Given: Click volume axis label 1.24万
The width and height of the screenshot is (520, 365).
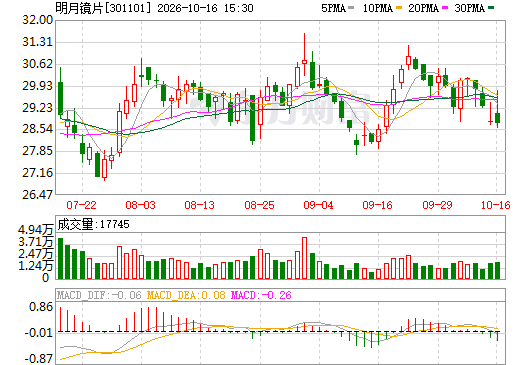Looking at the screenshot, I should 36,266.
